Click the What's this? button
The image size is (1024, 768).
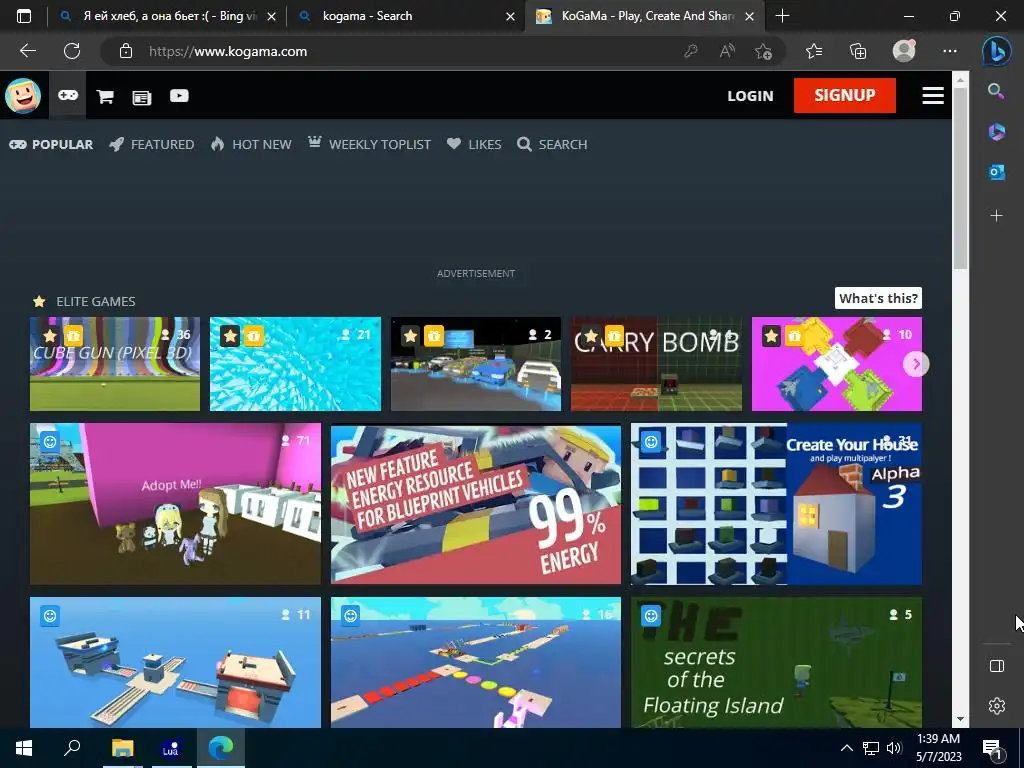[878, 298]
